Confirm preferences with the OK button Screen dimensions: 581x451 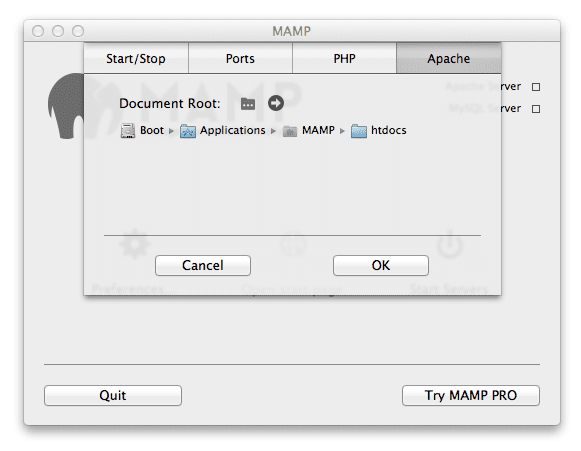coord(381,265)
